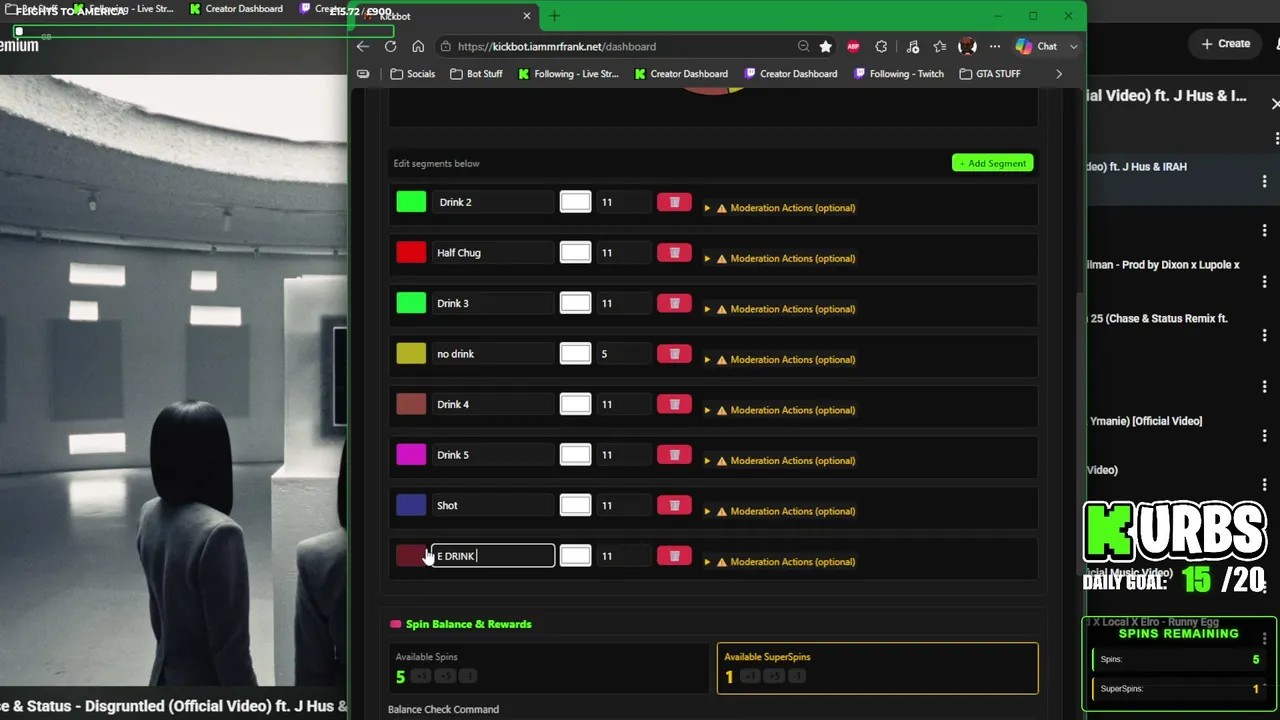Screen dimensions: 1280x720
Task: Subtract 1 from Available SuperSpins
Action: 796,676
